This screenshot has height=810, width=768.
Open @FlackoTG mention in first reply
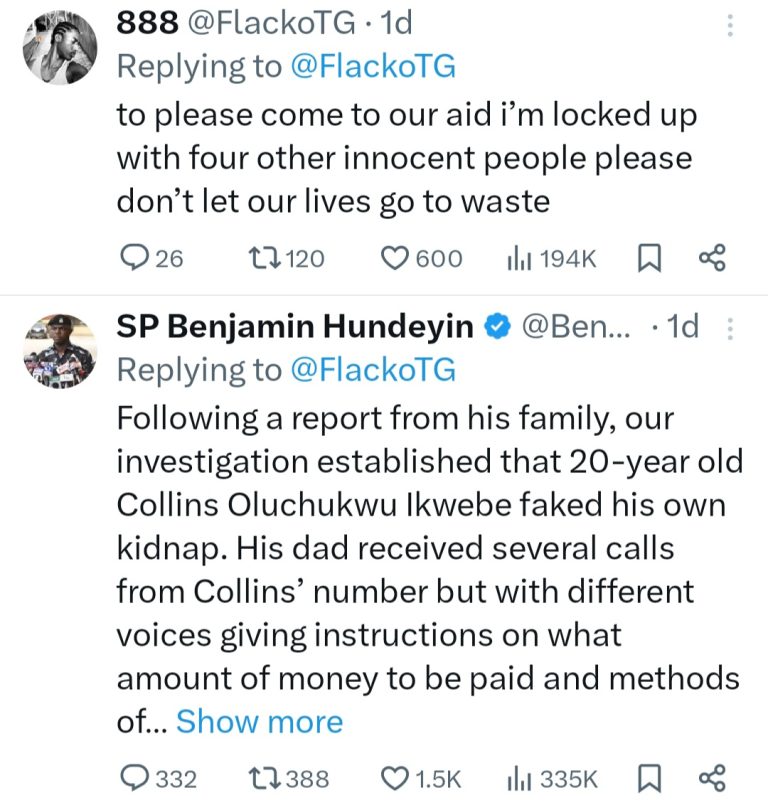pos(372,67)
